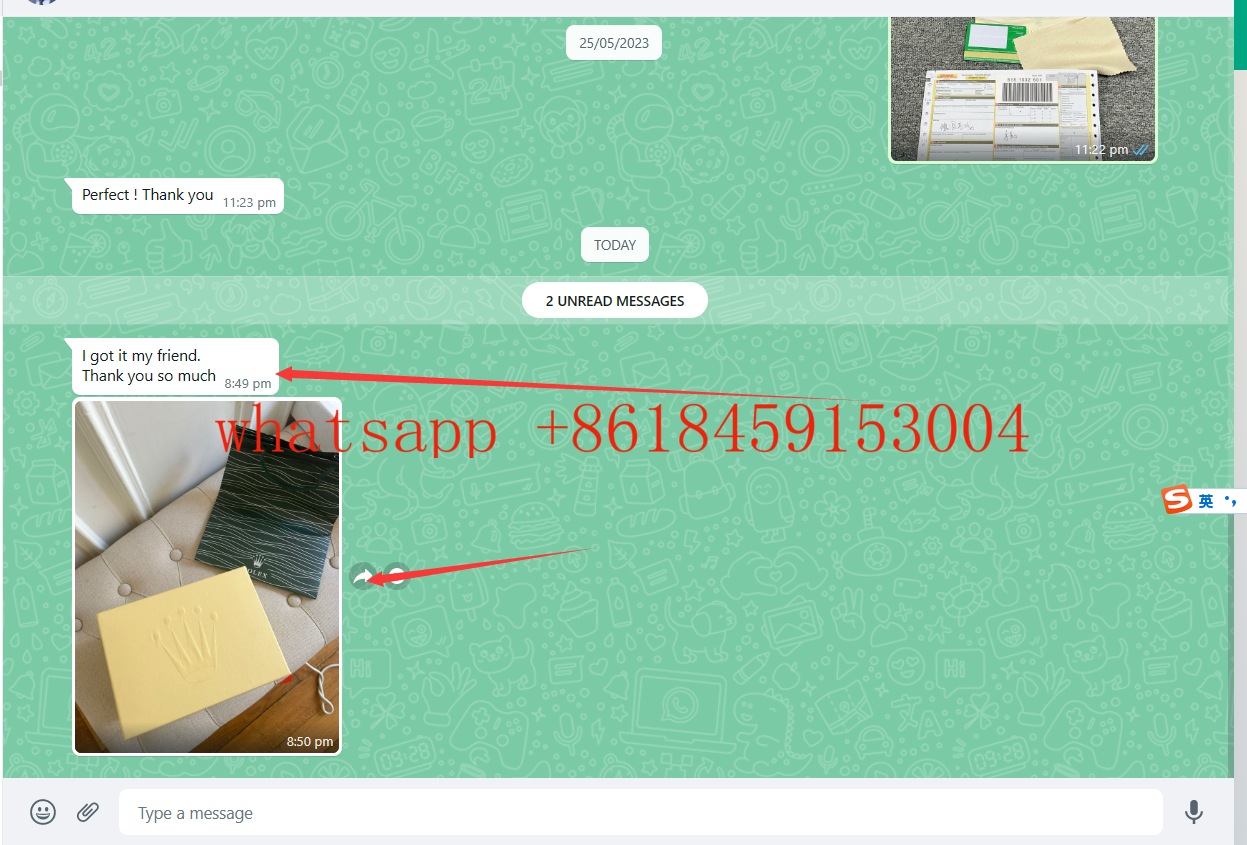Image resolution: width=1247 pixels, height=845 pixels.
Task: Select the 'Perfect ! Thank you' message
Action: click(x=148, y=195)
